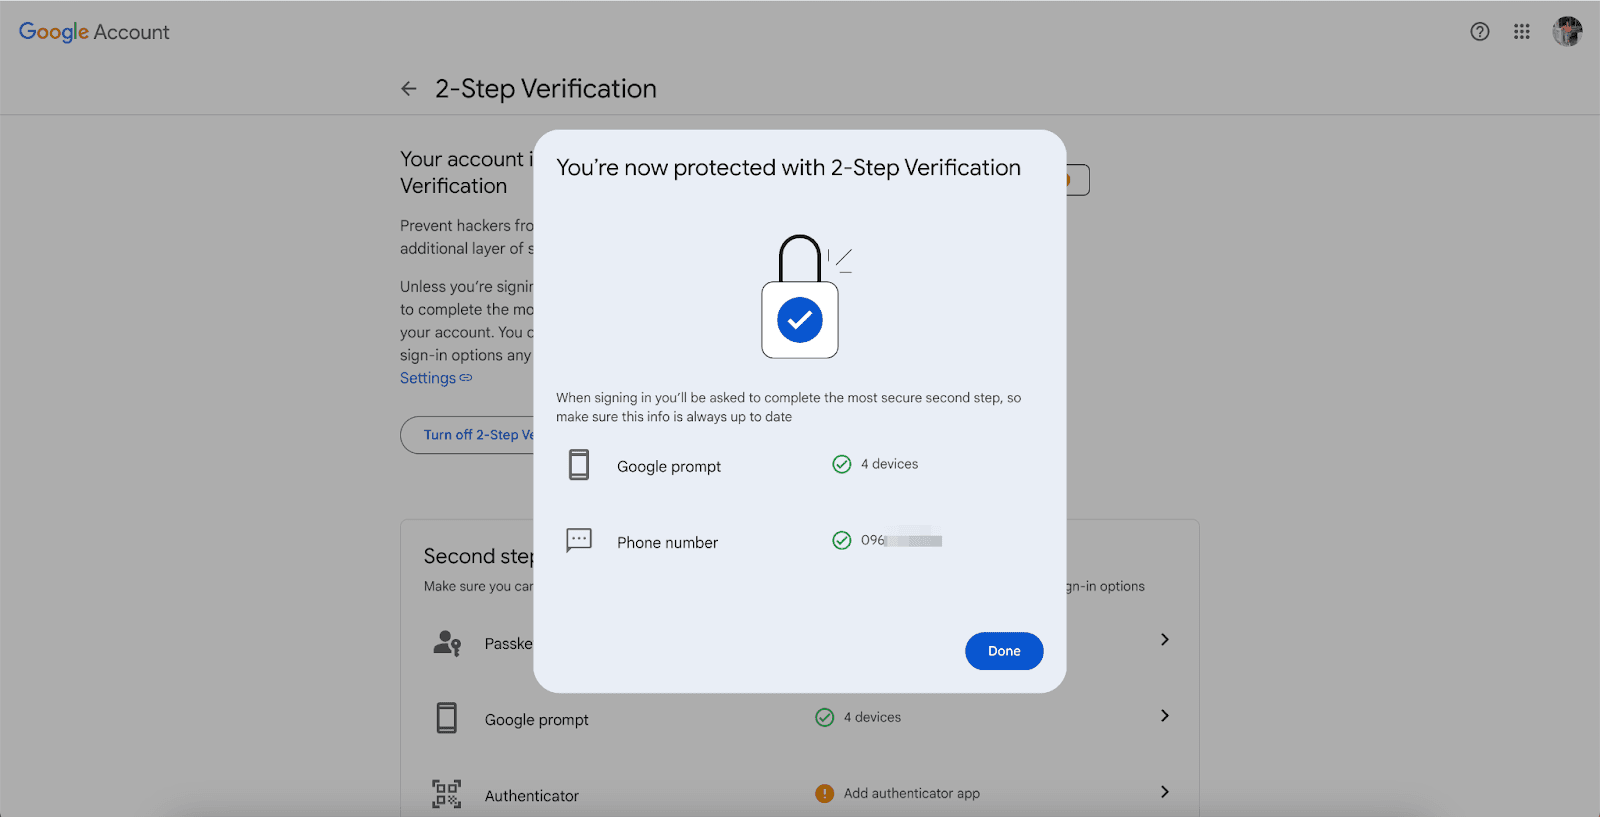Screen dimensions: 1600x817
Task: Expand the Google prompt row chevron
Action: pos(1164,716)
